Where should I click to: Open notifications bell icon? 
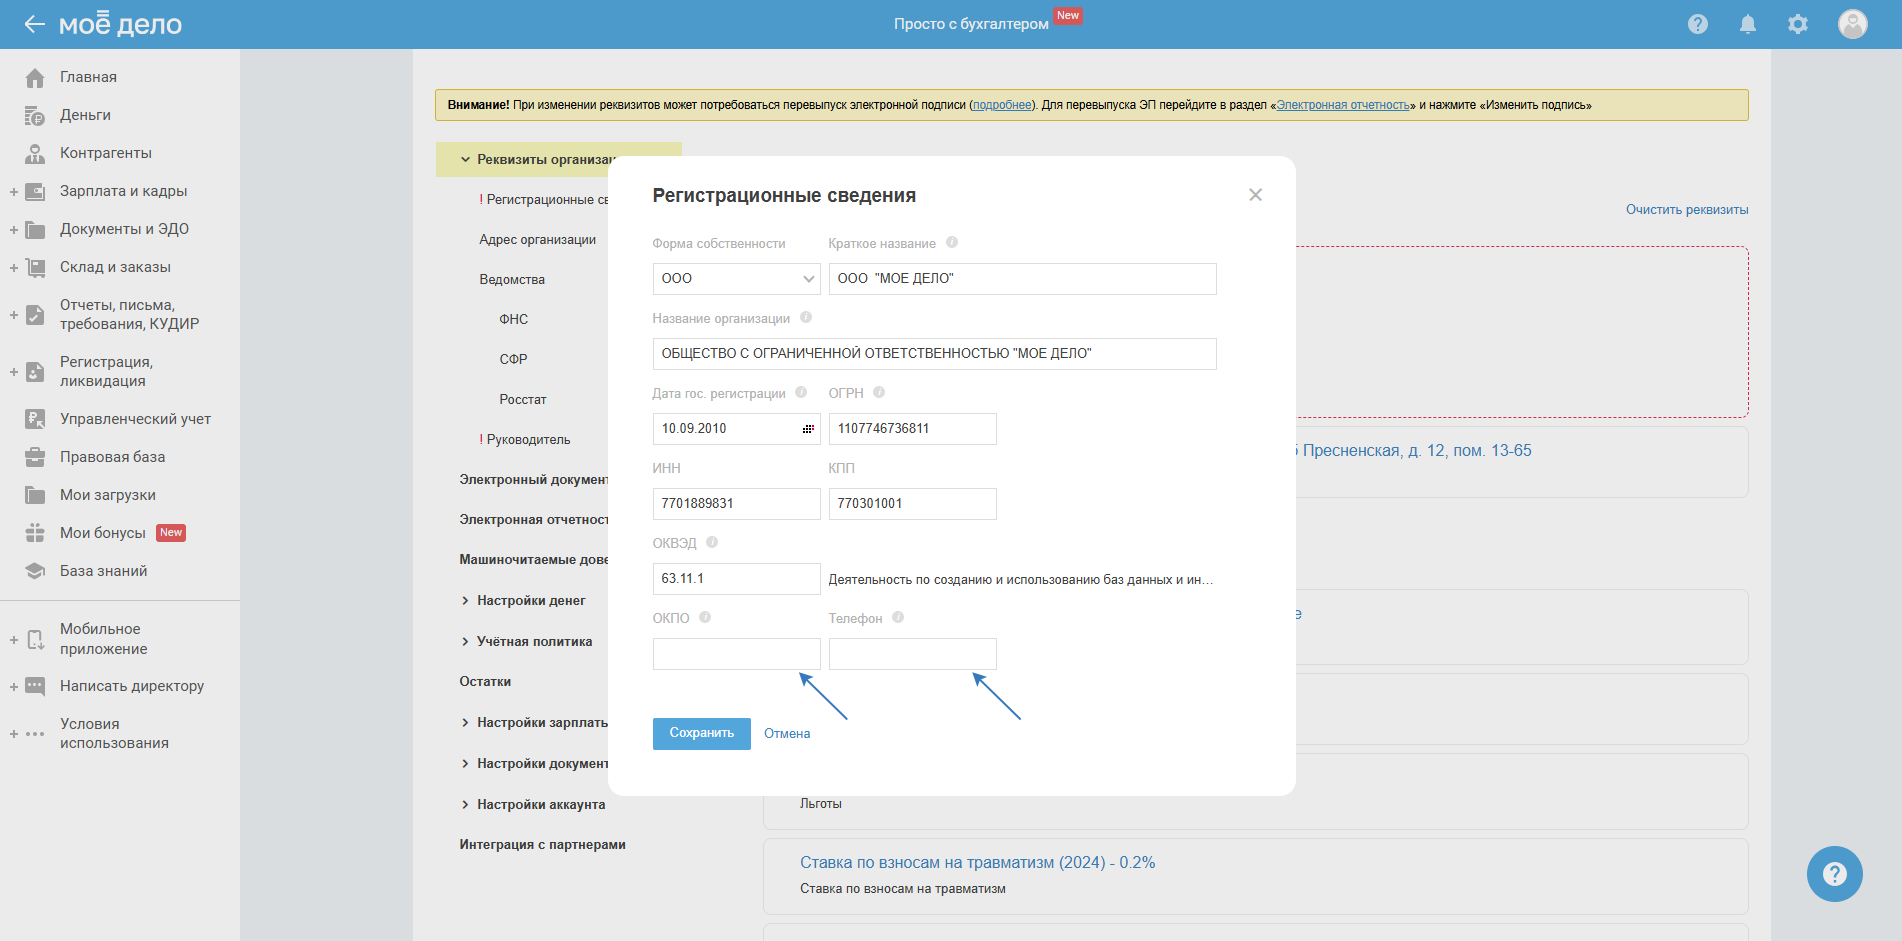1748,24
